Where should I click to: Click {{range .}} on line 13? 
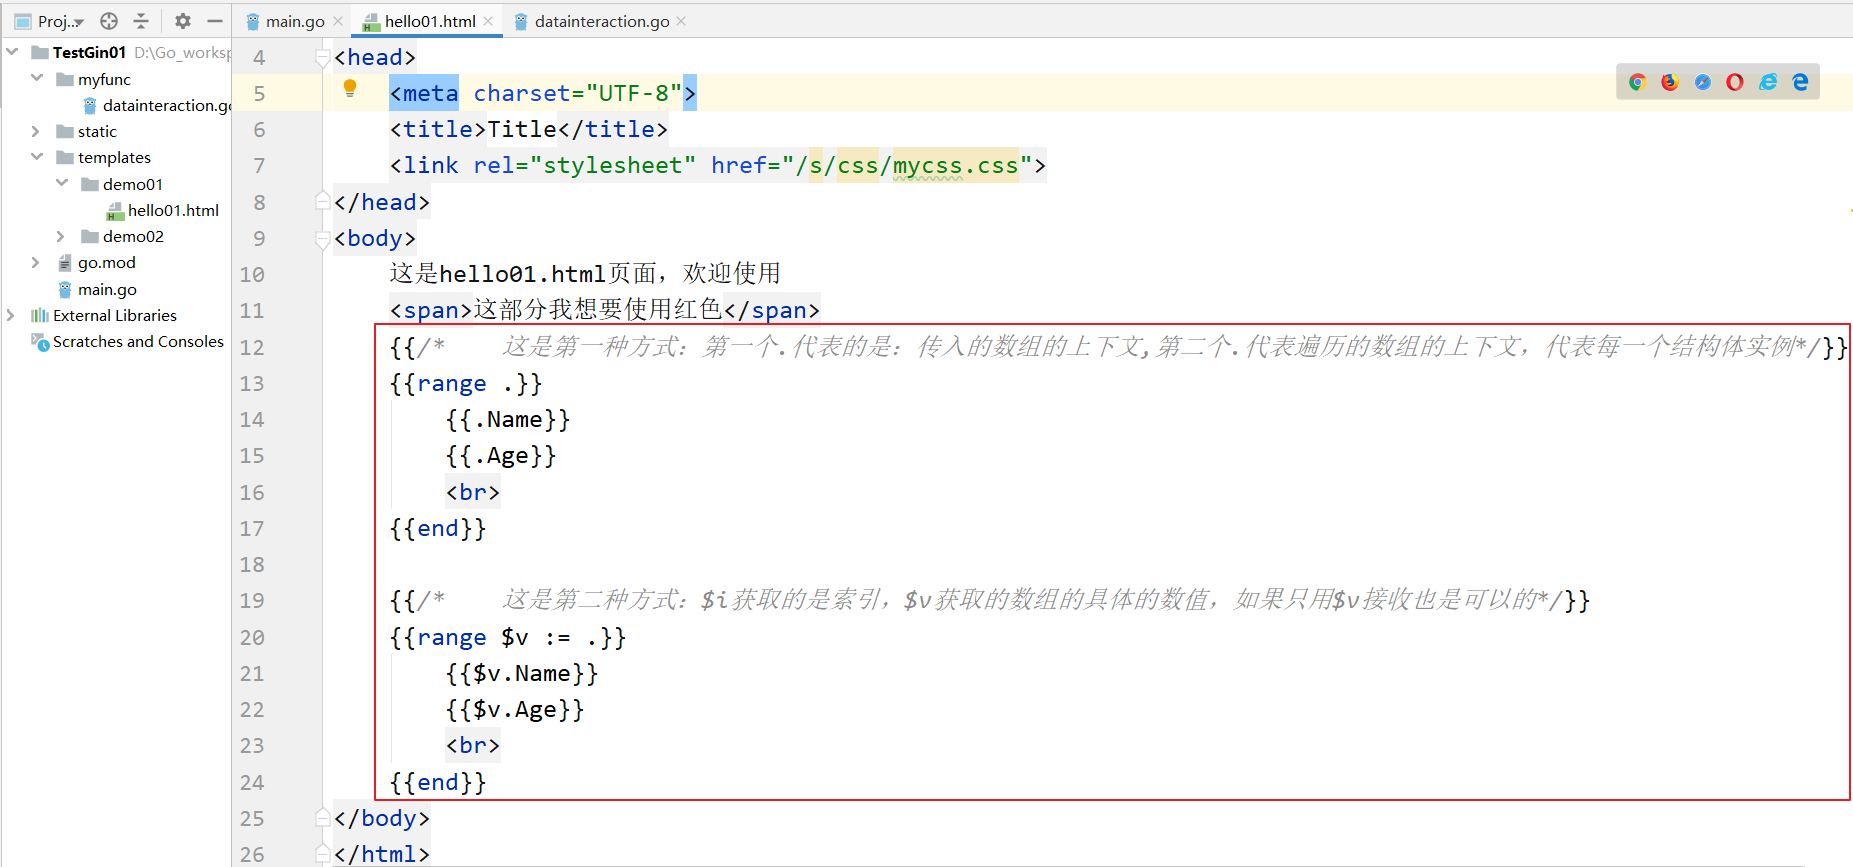[x=466, y=383]
